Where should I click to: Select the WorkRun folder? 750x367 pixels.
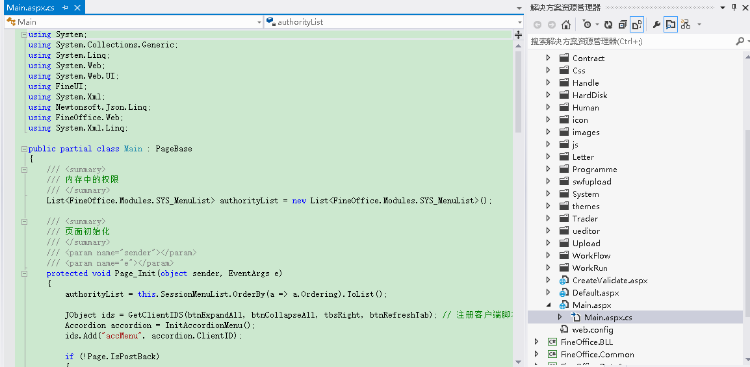[x=590, y=268]
